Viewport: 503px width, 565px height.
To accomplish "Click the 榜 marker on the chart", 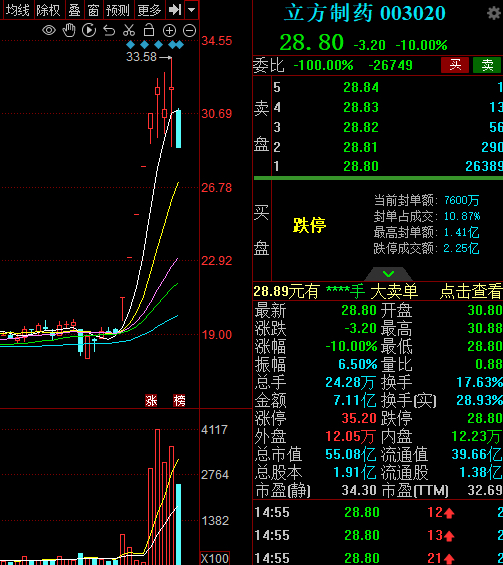I will [179, 400].
